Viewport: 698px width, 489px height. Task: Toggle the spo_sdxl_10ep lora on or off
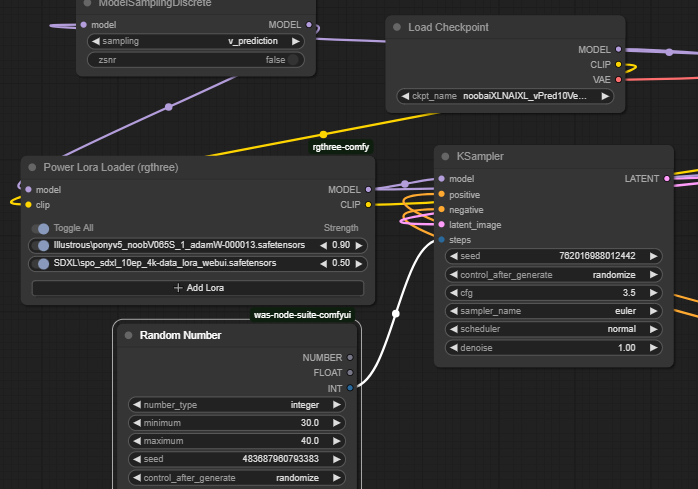tap(41, 264)
